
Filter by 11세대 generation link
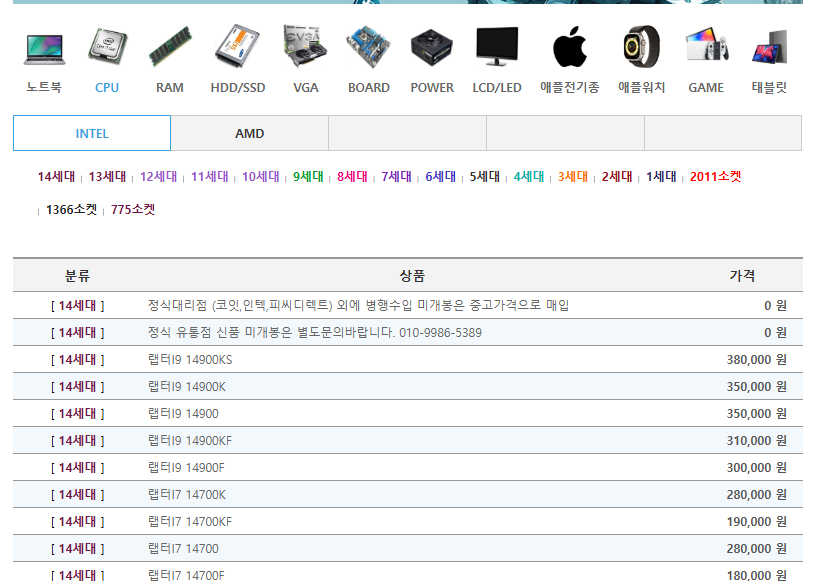pos(210,177)
